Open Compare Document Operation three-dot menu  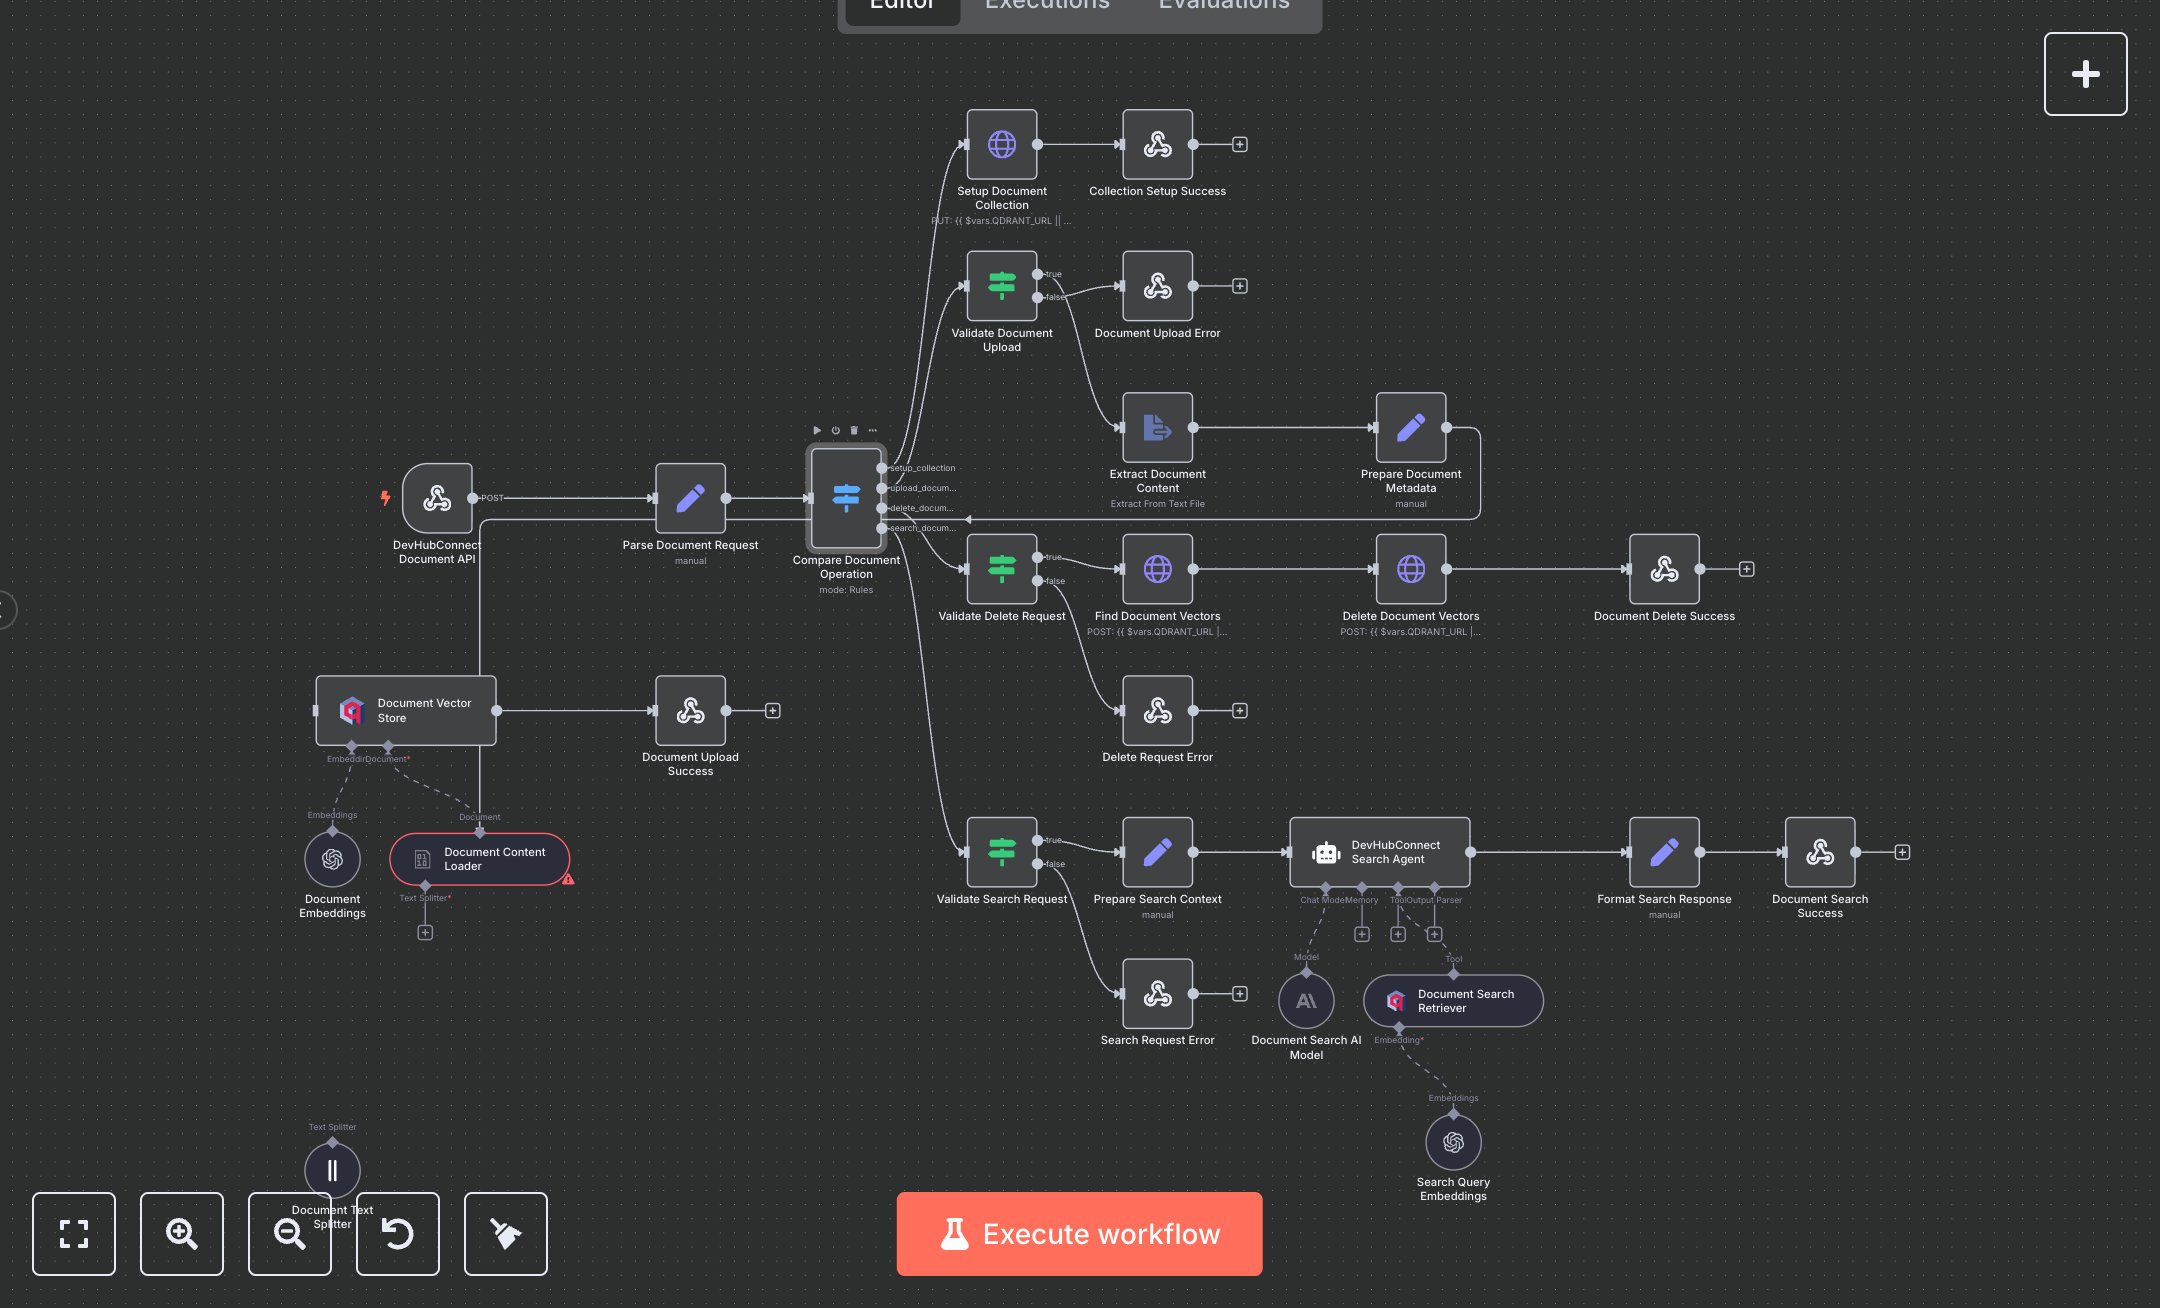(873, 430)
